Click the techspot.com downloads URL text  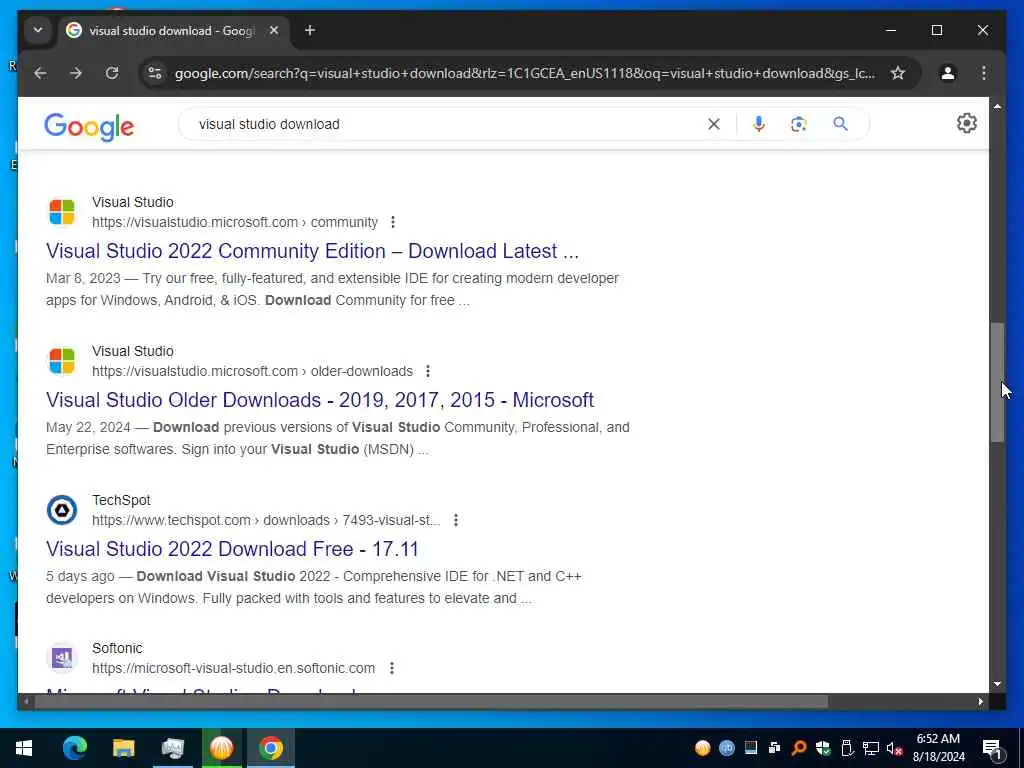(x=266, y=520)
